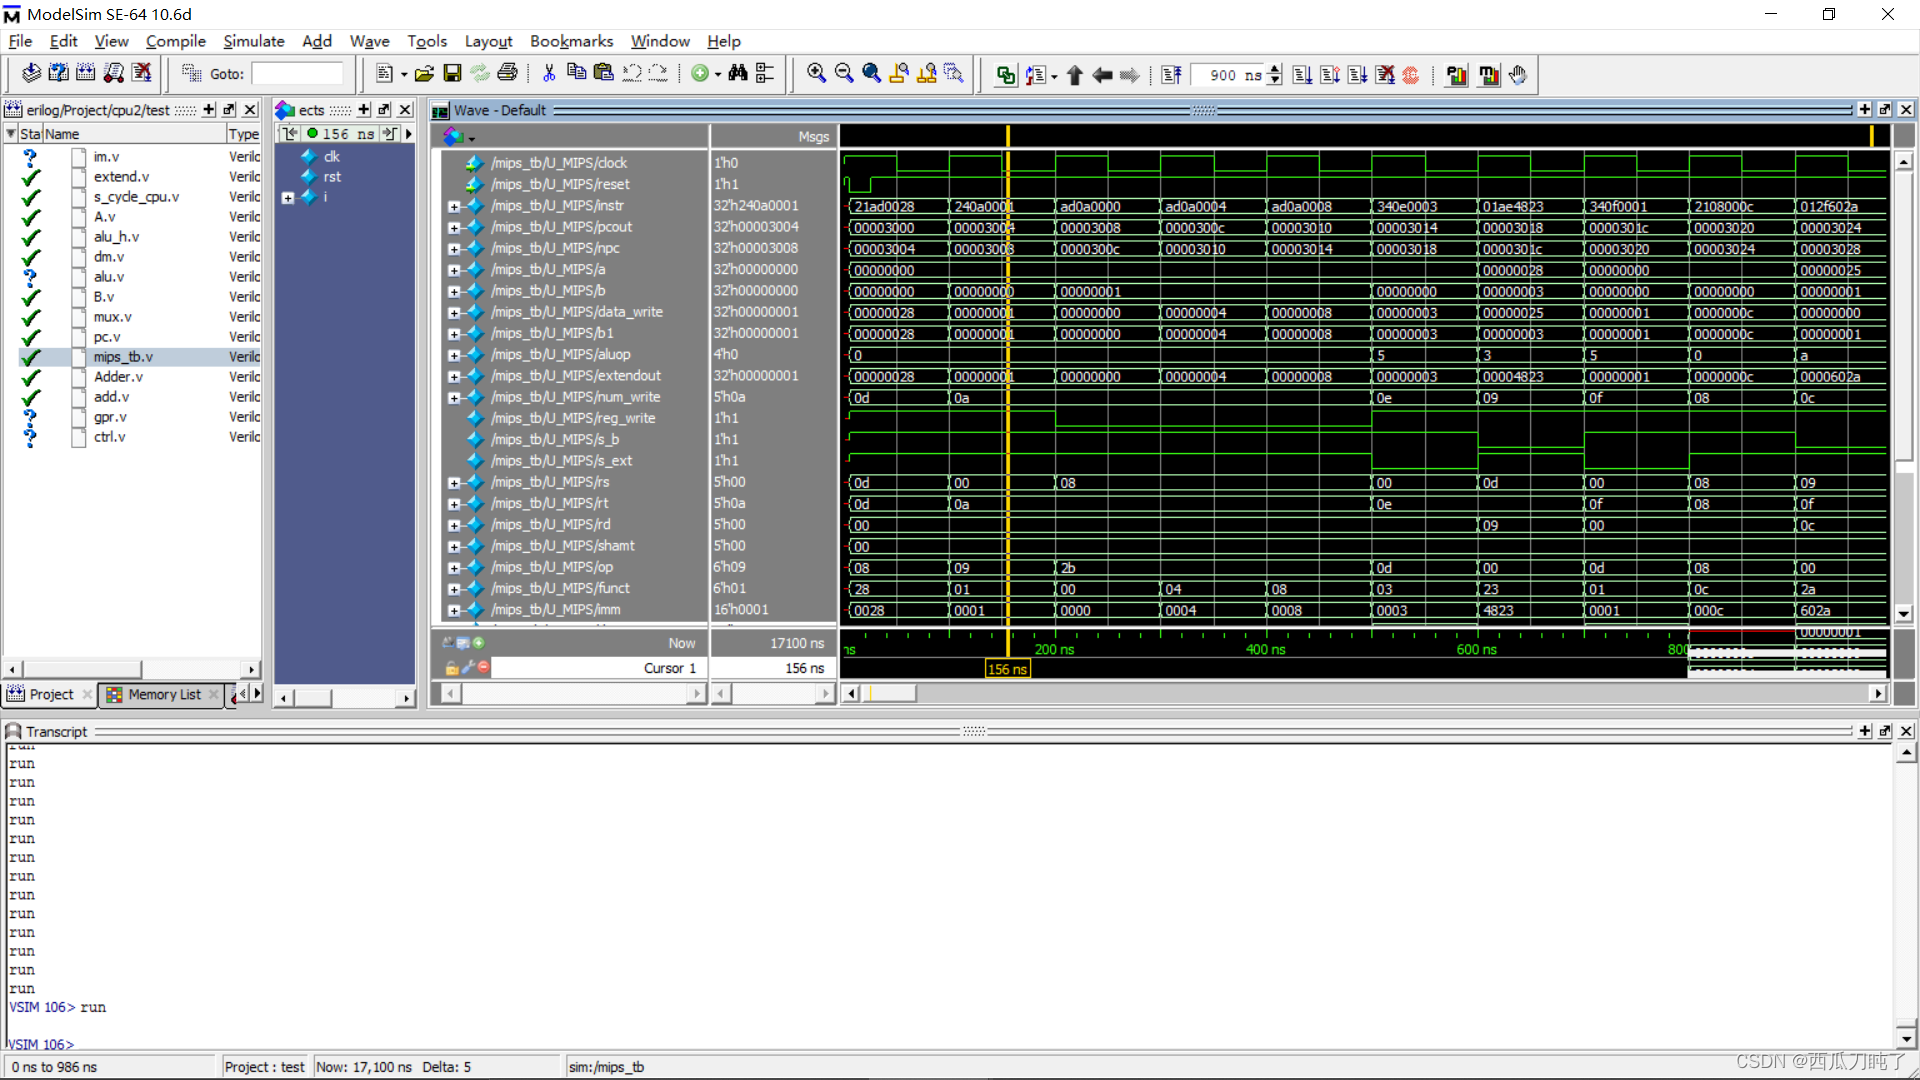Expand the /mips_tb/U_MIPS/instr signal
The height and width of the screenshot is (1080, 1920).
click(x=454, y=207)
